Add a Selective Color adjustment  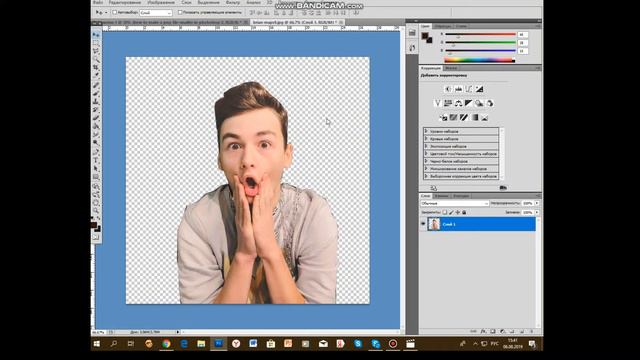pos(484,118)
